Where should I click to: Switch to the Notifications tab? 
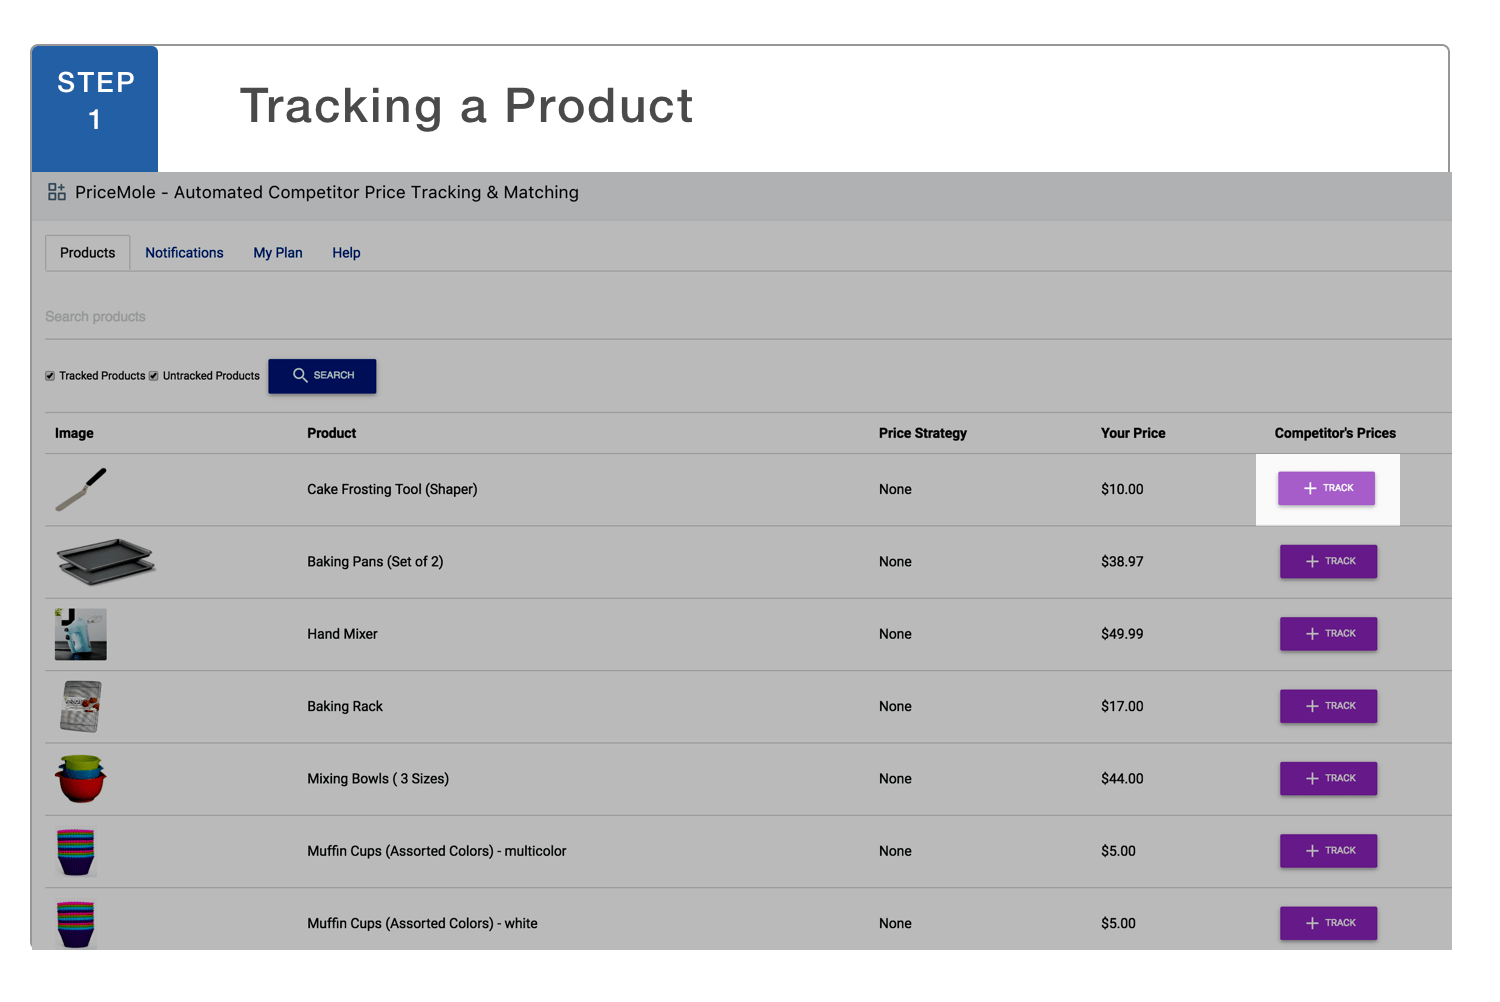[x=184, y=252]
